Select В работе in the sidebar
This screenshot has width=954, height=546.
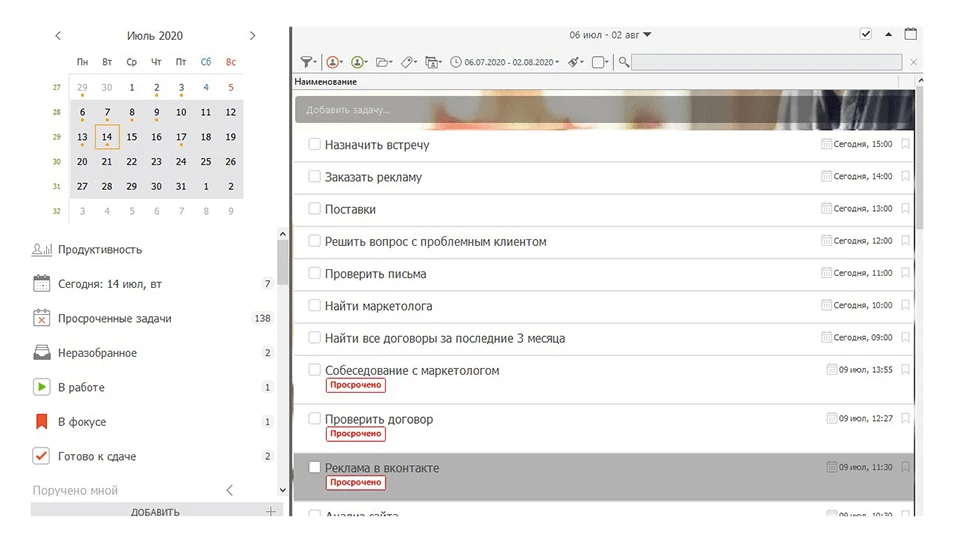click(x=81, y=387)
